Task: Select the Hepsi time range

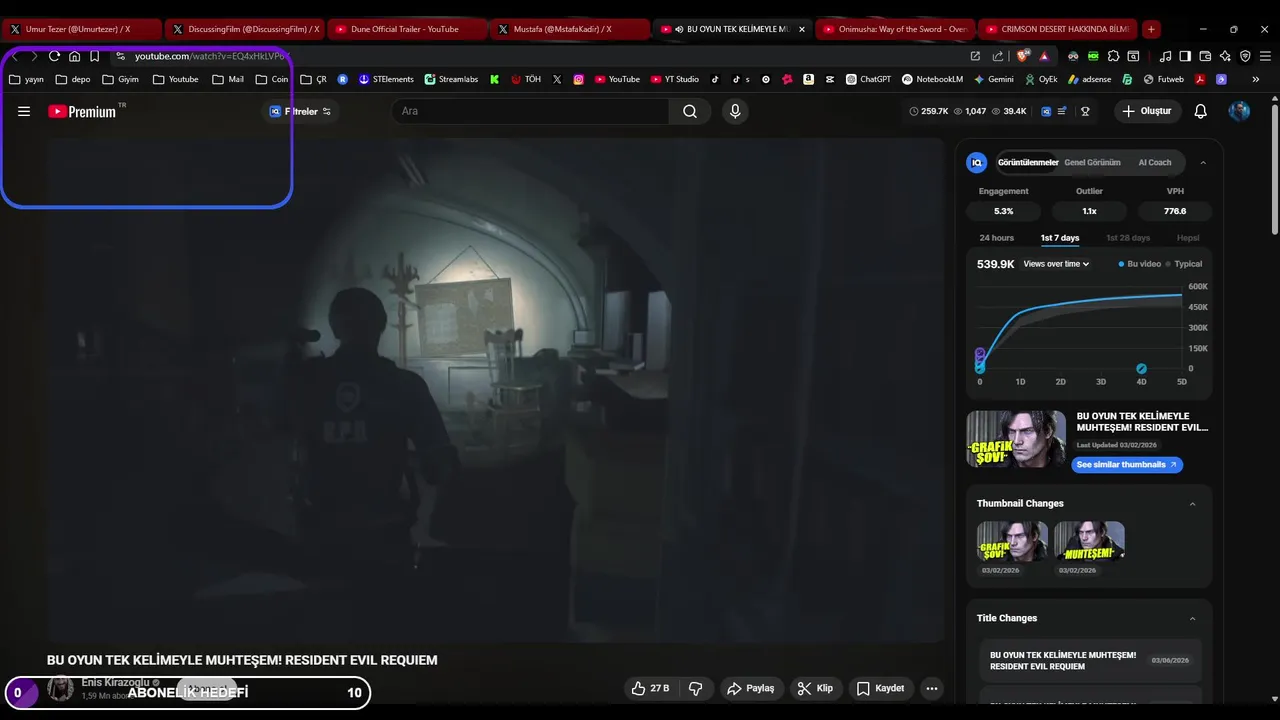Action: pos(1188,238)
